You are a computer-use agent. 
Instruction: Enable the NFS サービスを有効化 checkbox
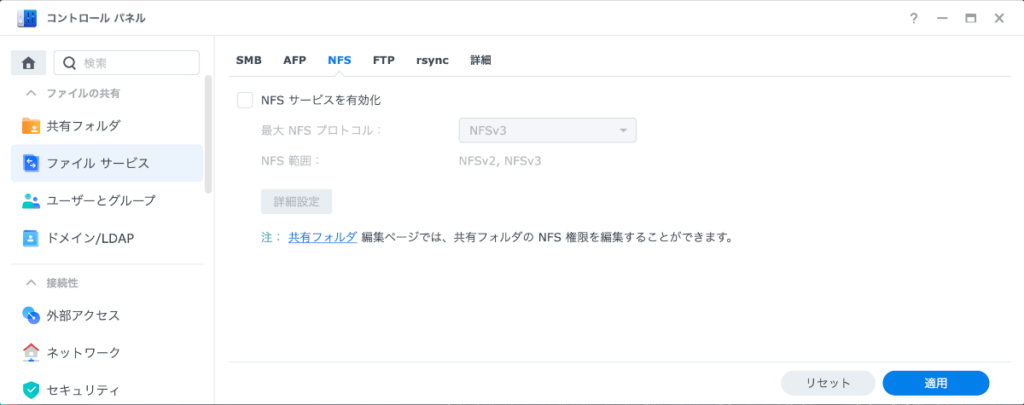pyautogui.click(x=245, y=100)
